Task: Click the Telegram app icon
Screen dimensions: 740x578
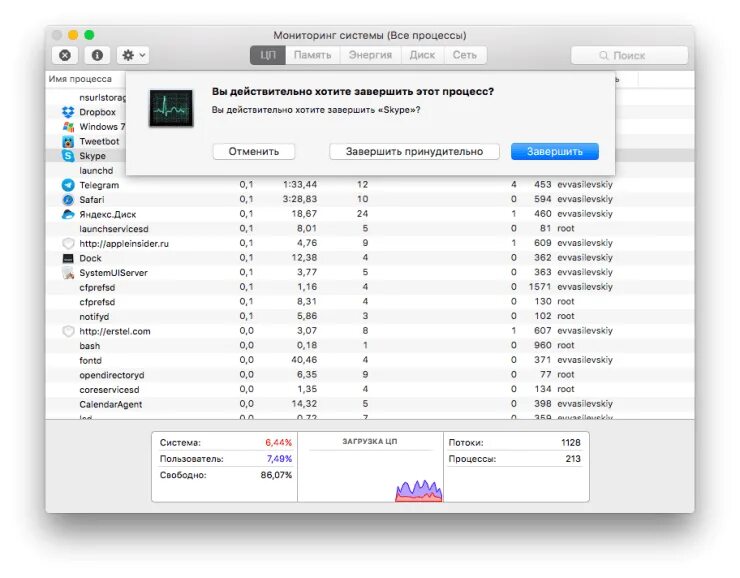Action: (x=68, y=185)
